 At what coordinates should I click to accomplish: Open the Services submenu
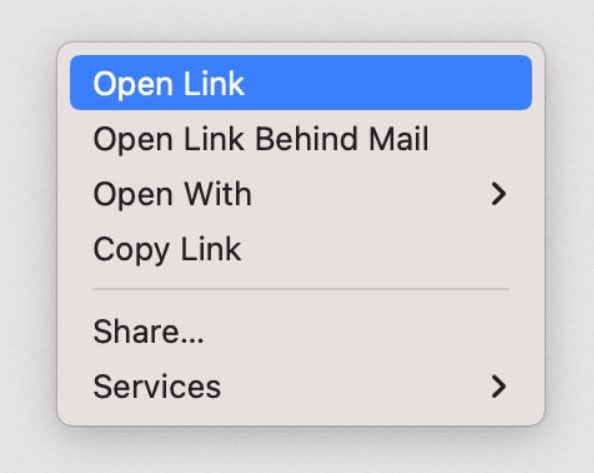(x=301, y=387)
